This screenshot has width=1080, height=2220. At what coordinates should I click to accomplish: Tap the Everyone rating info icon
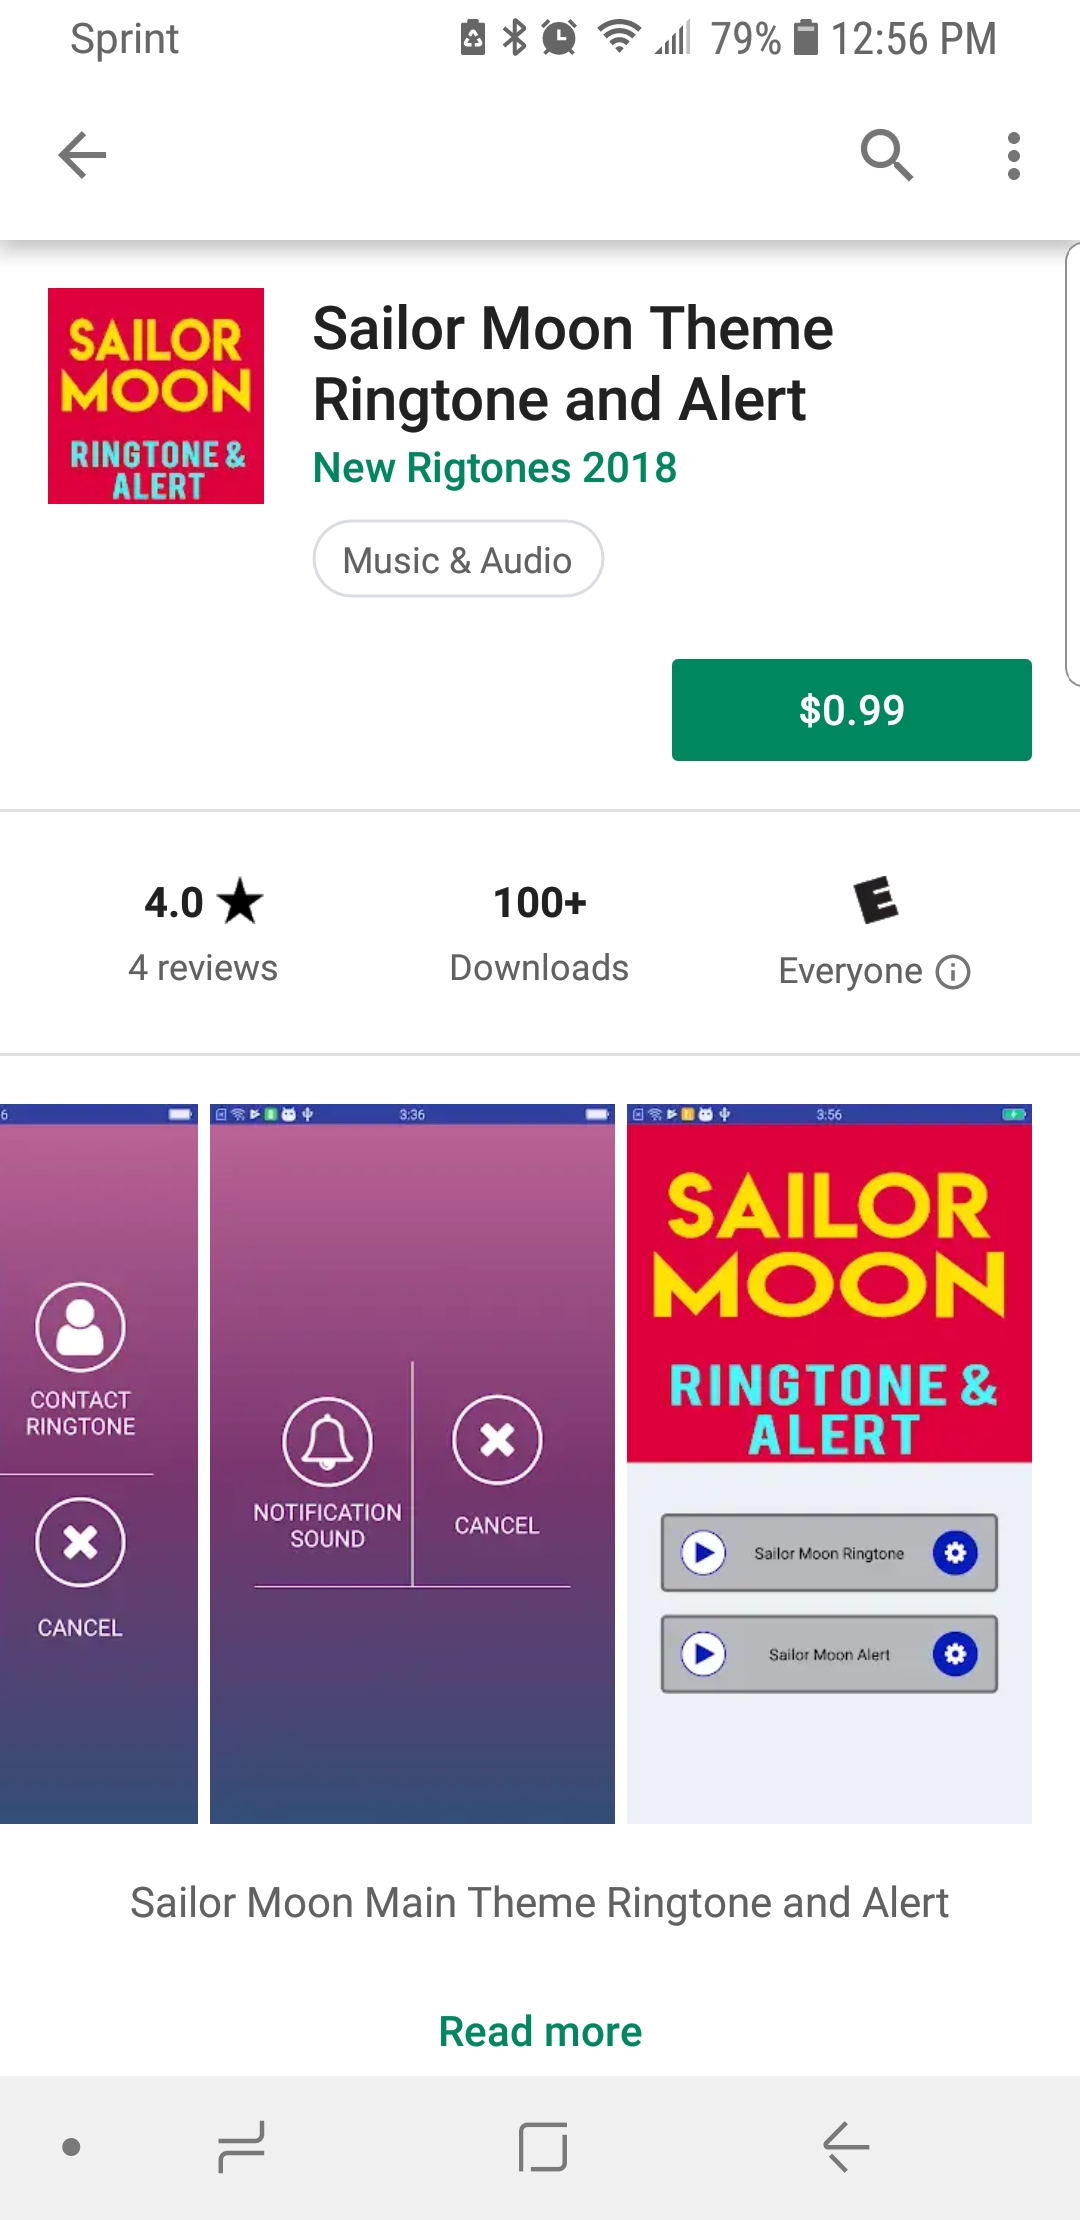click(x=953, y=971)
